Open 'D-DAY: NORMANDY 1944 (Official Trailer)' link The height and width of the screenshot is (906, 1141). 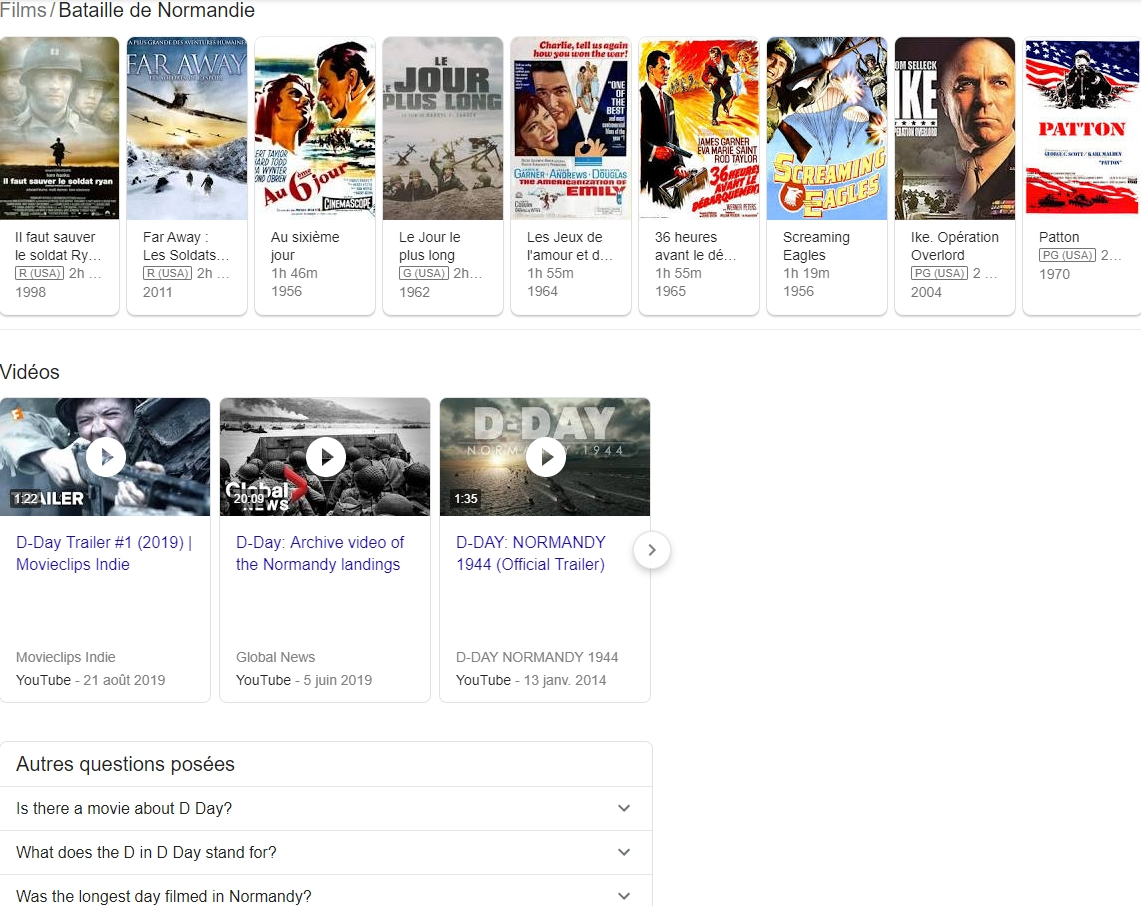point(531,553)
